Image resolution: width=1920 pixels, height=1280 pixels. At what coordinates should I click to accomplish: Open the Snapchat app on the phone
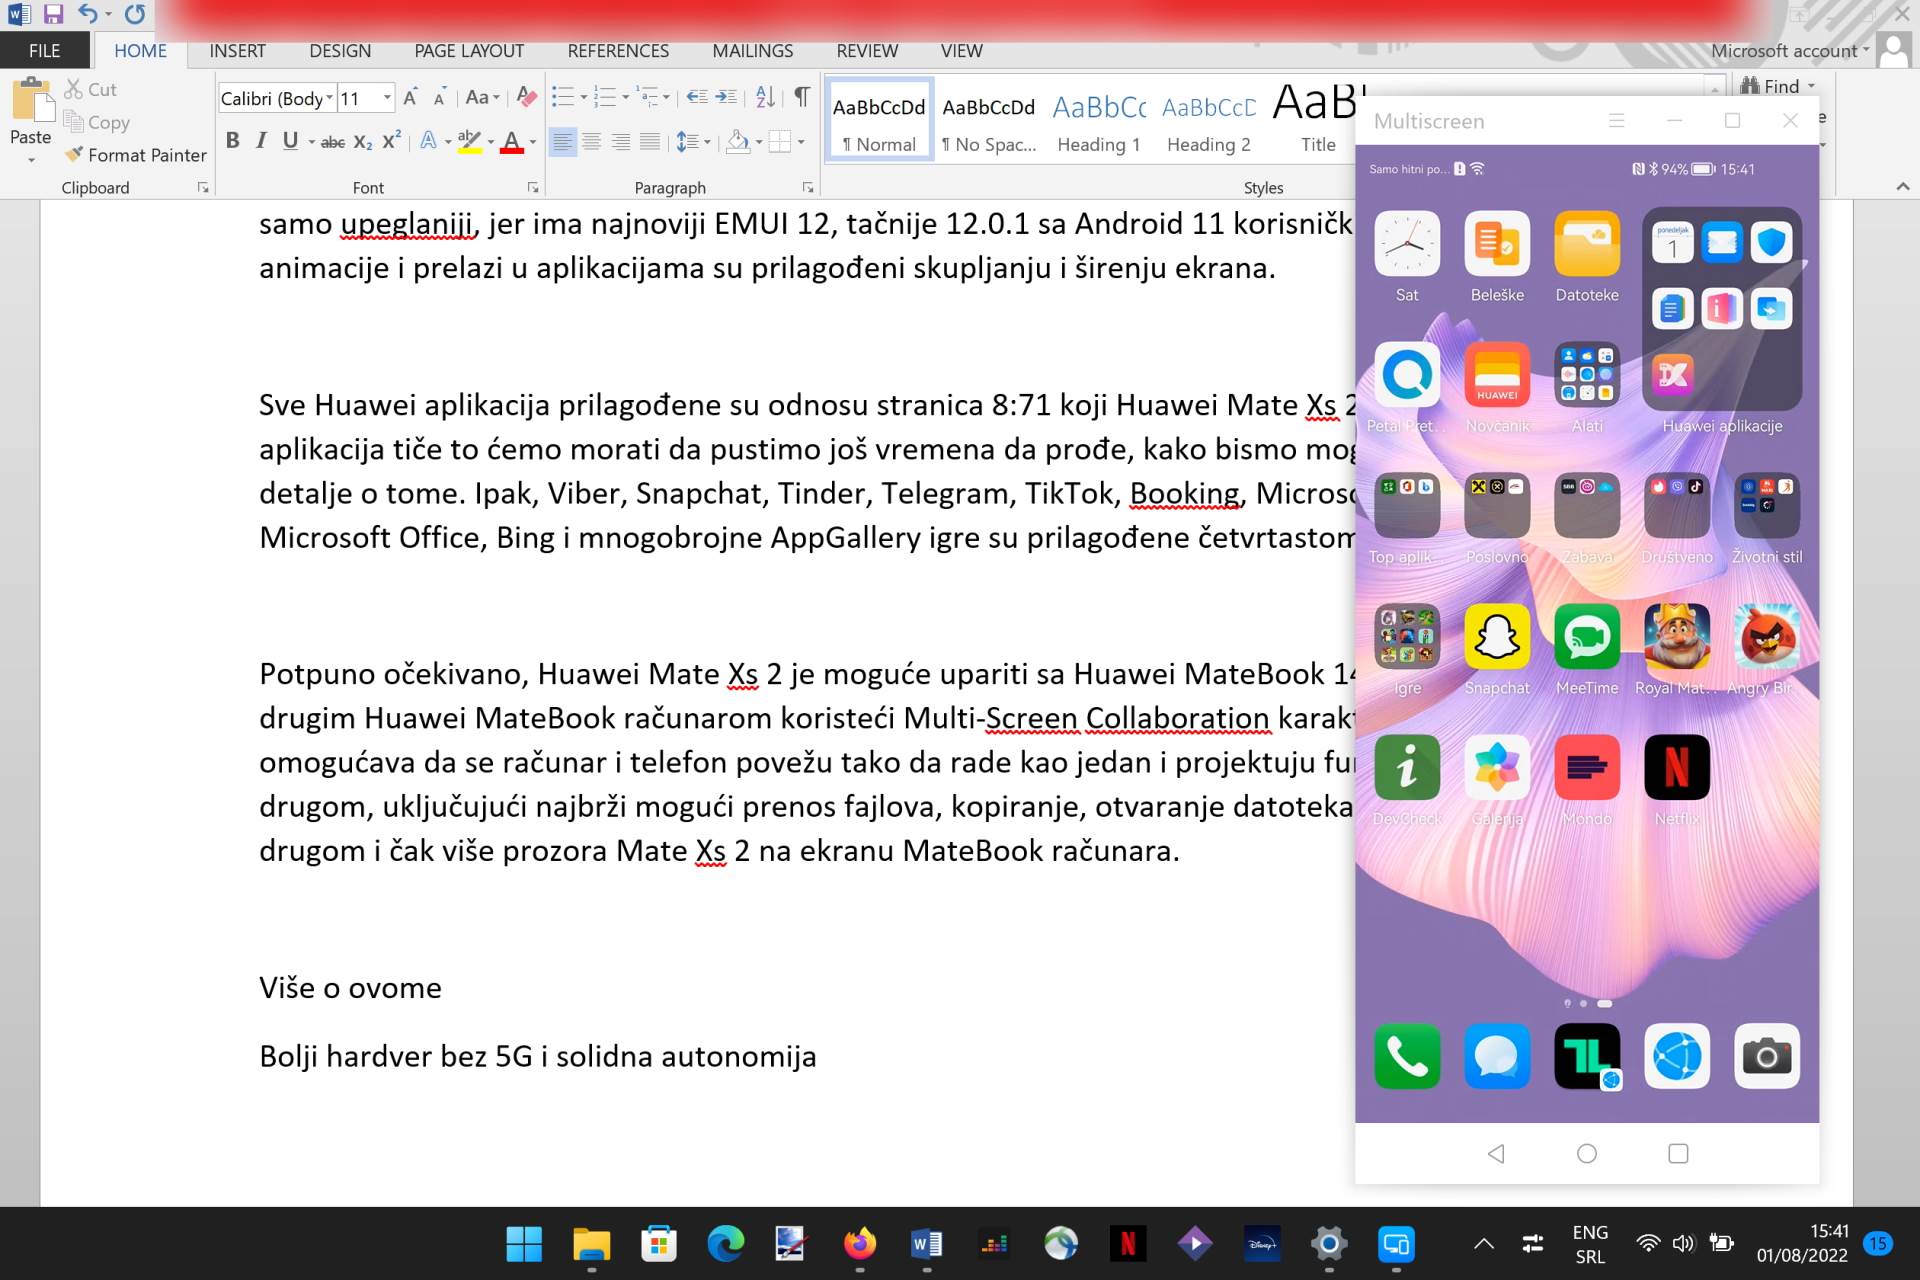click(1497, 637)
